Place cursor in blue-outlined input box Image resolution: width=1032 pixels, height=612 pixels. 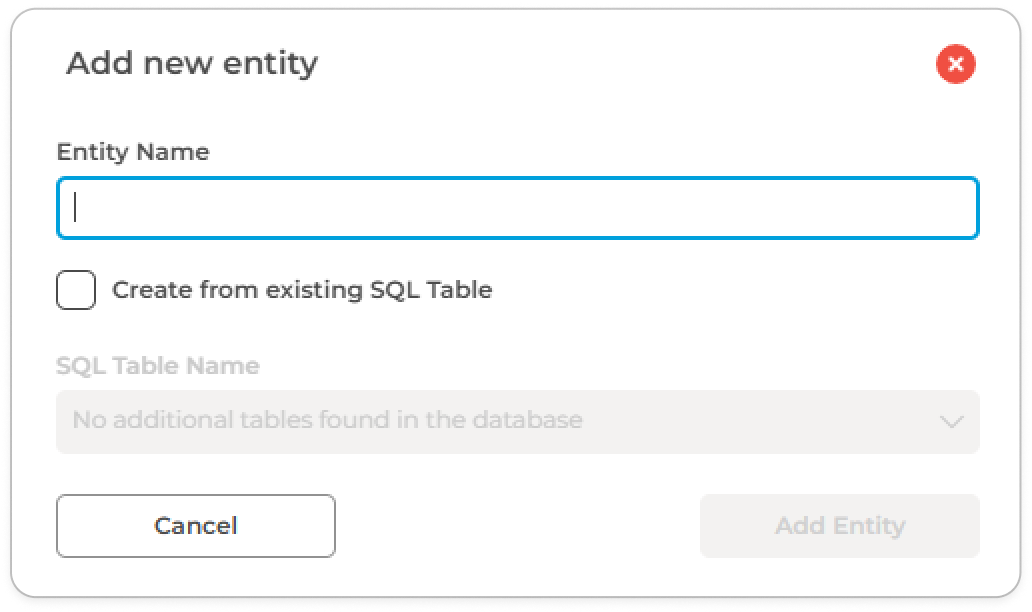(517, 208)
